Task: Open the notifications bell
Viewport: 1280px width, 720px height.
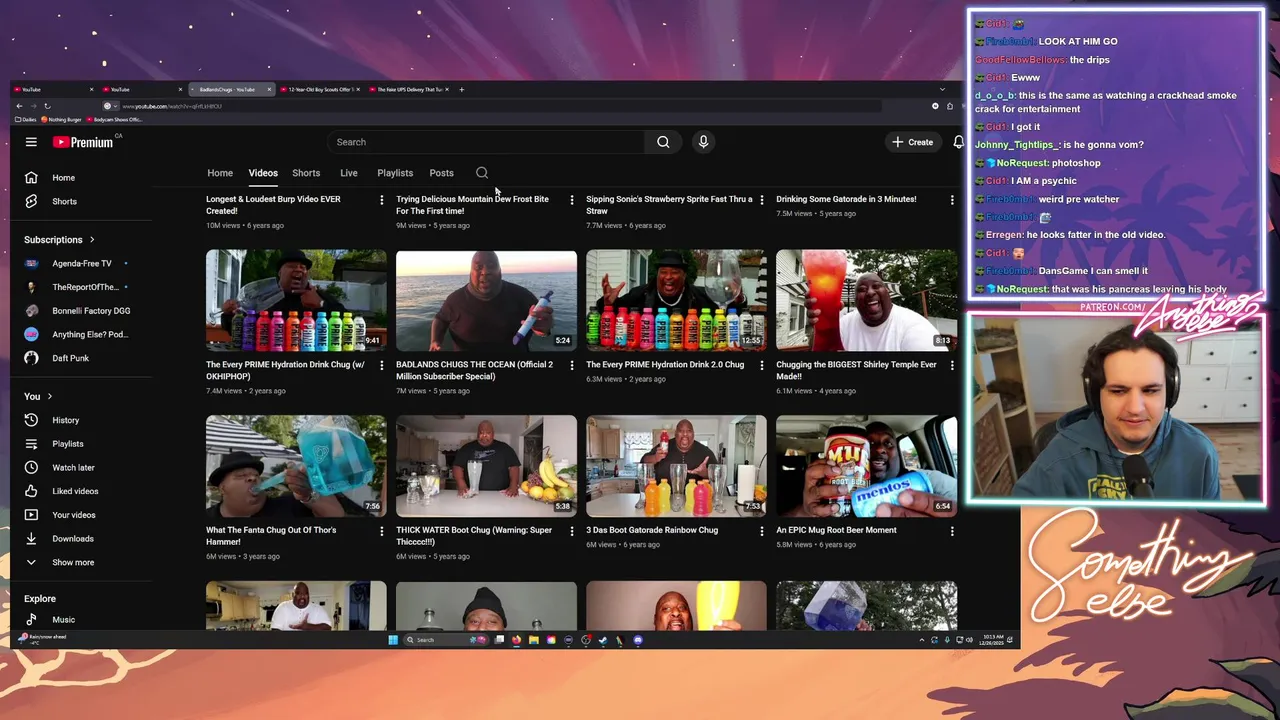Action: click(958, 142)
